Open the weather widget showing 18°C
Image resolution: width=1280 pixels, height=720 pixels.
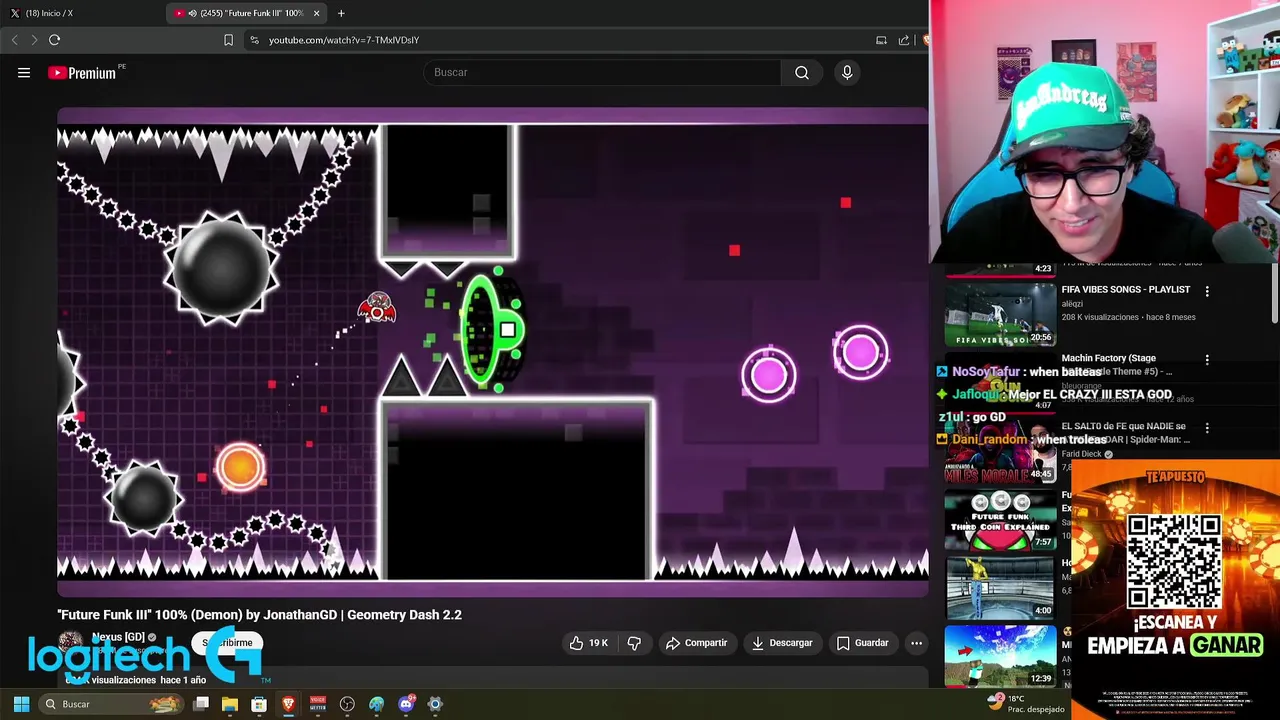[1024, 704]
